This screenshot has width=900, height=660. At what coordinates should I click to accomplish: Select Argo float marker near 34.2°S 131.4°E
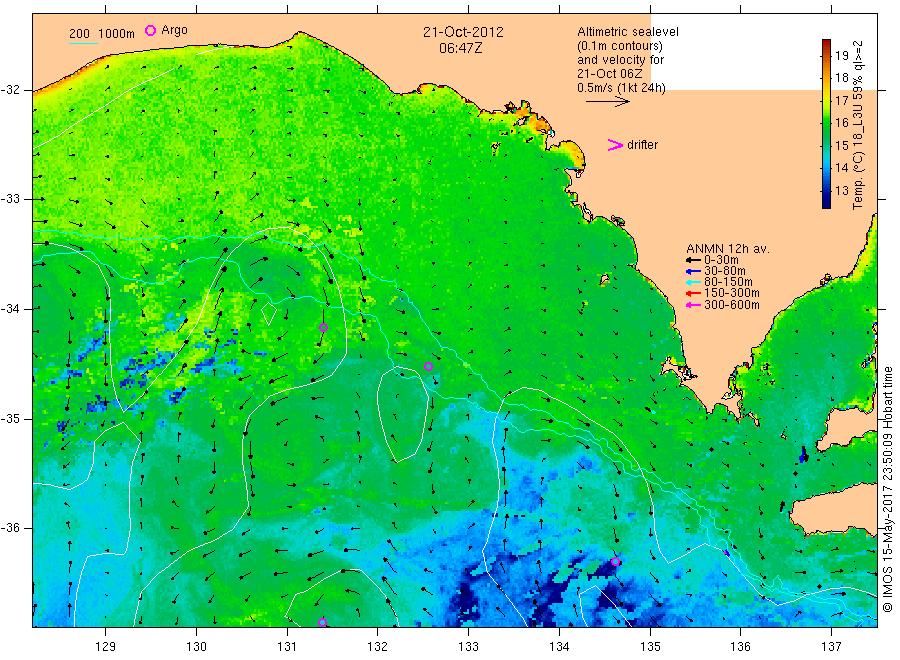pyautogui.click(x=323, y=328)
